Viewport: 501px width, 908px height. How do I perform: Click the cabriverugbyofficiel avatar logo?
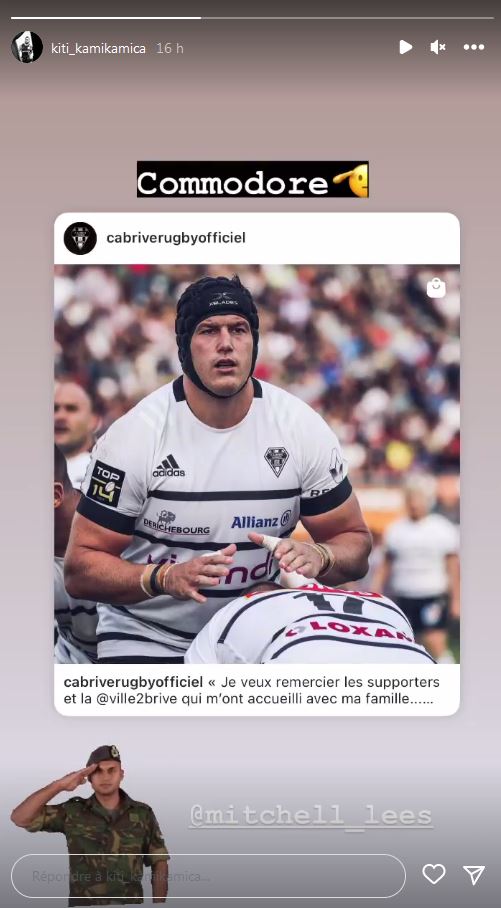coord(80,238)
